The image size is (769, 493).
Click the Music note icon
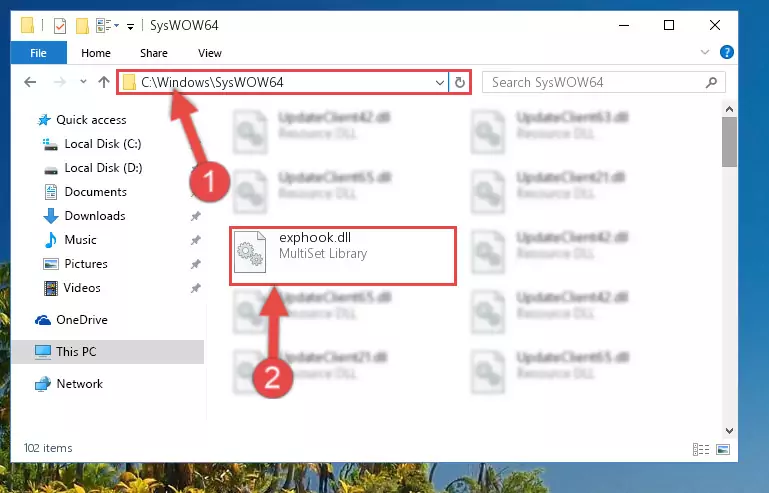pyautogui.click(x=51, y=240)
